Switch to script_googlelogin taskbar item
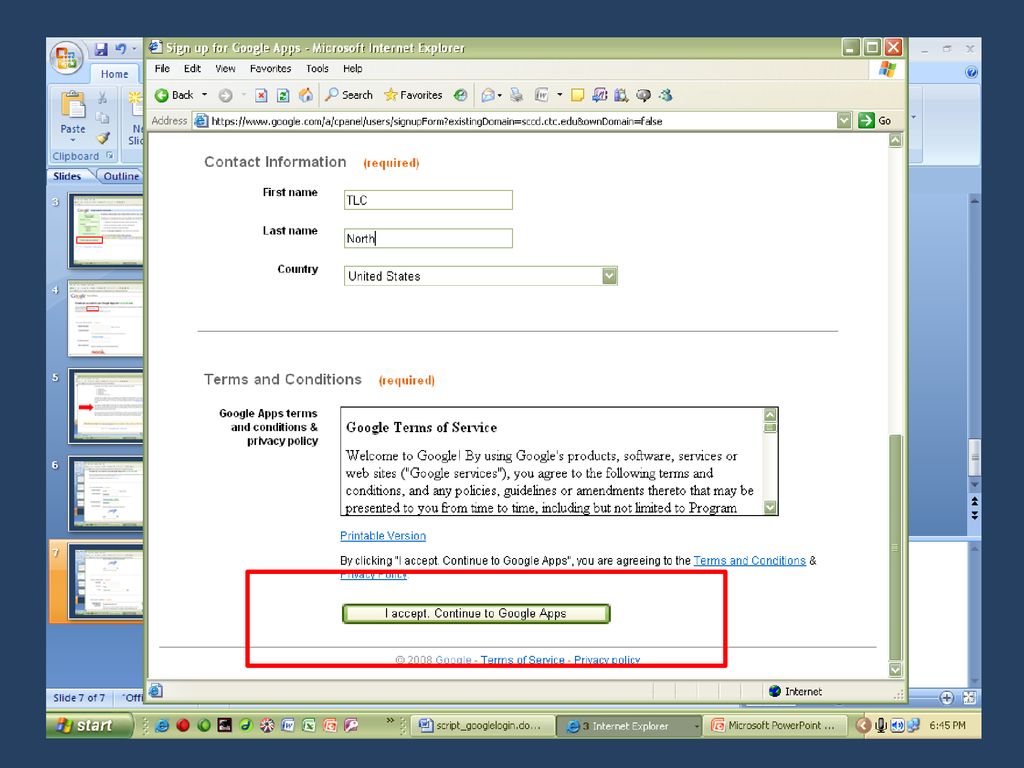The width and height of the screenshot is (1024, 768). 481,726
